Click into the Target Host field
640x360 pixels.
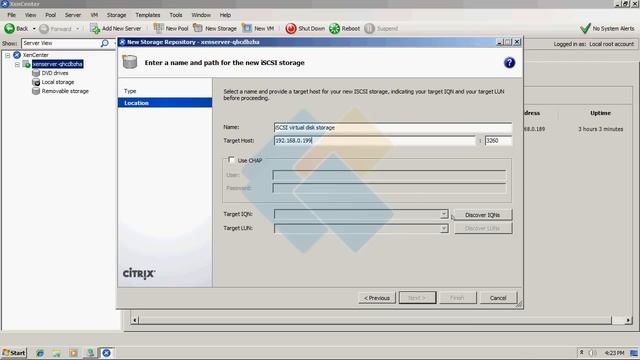click(x=375, y=140)
